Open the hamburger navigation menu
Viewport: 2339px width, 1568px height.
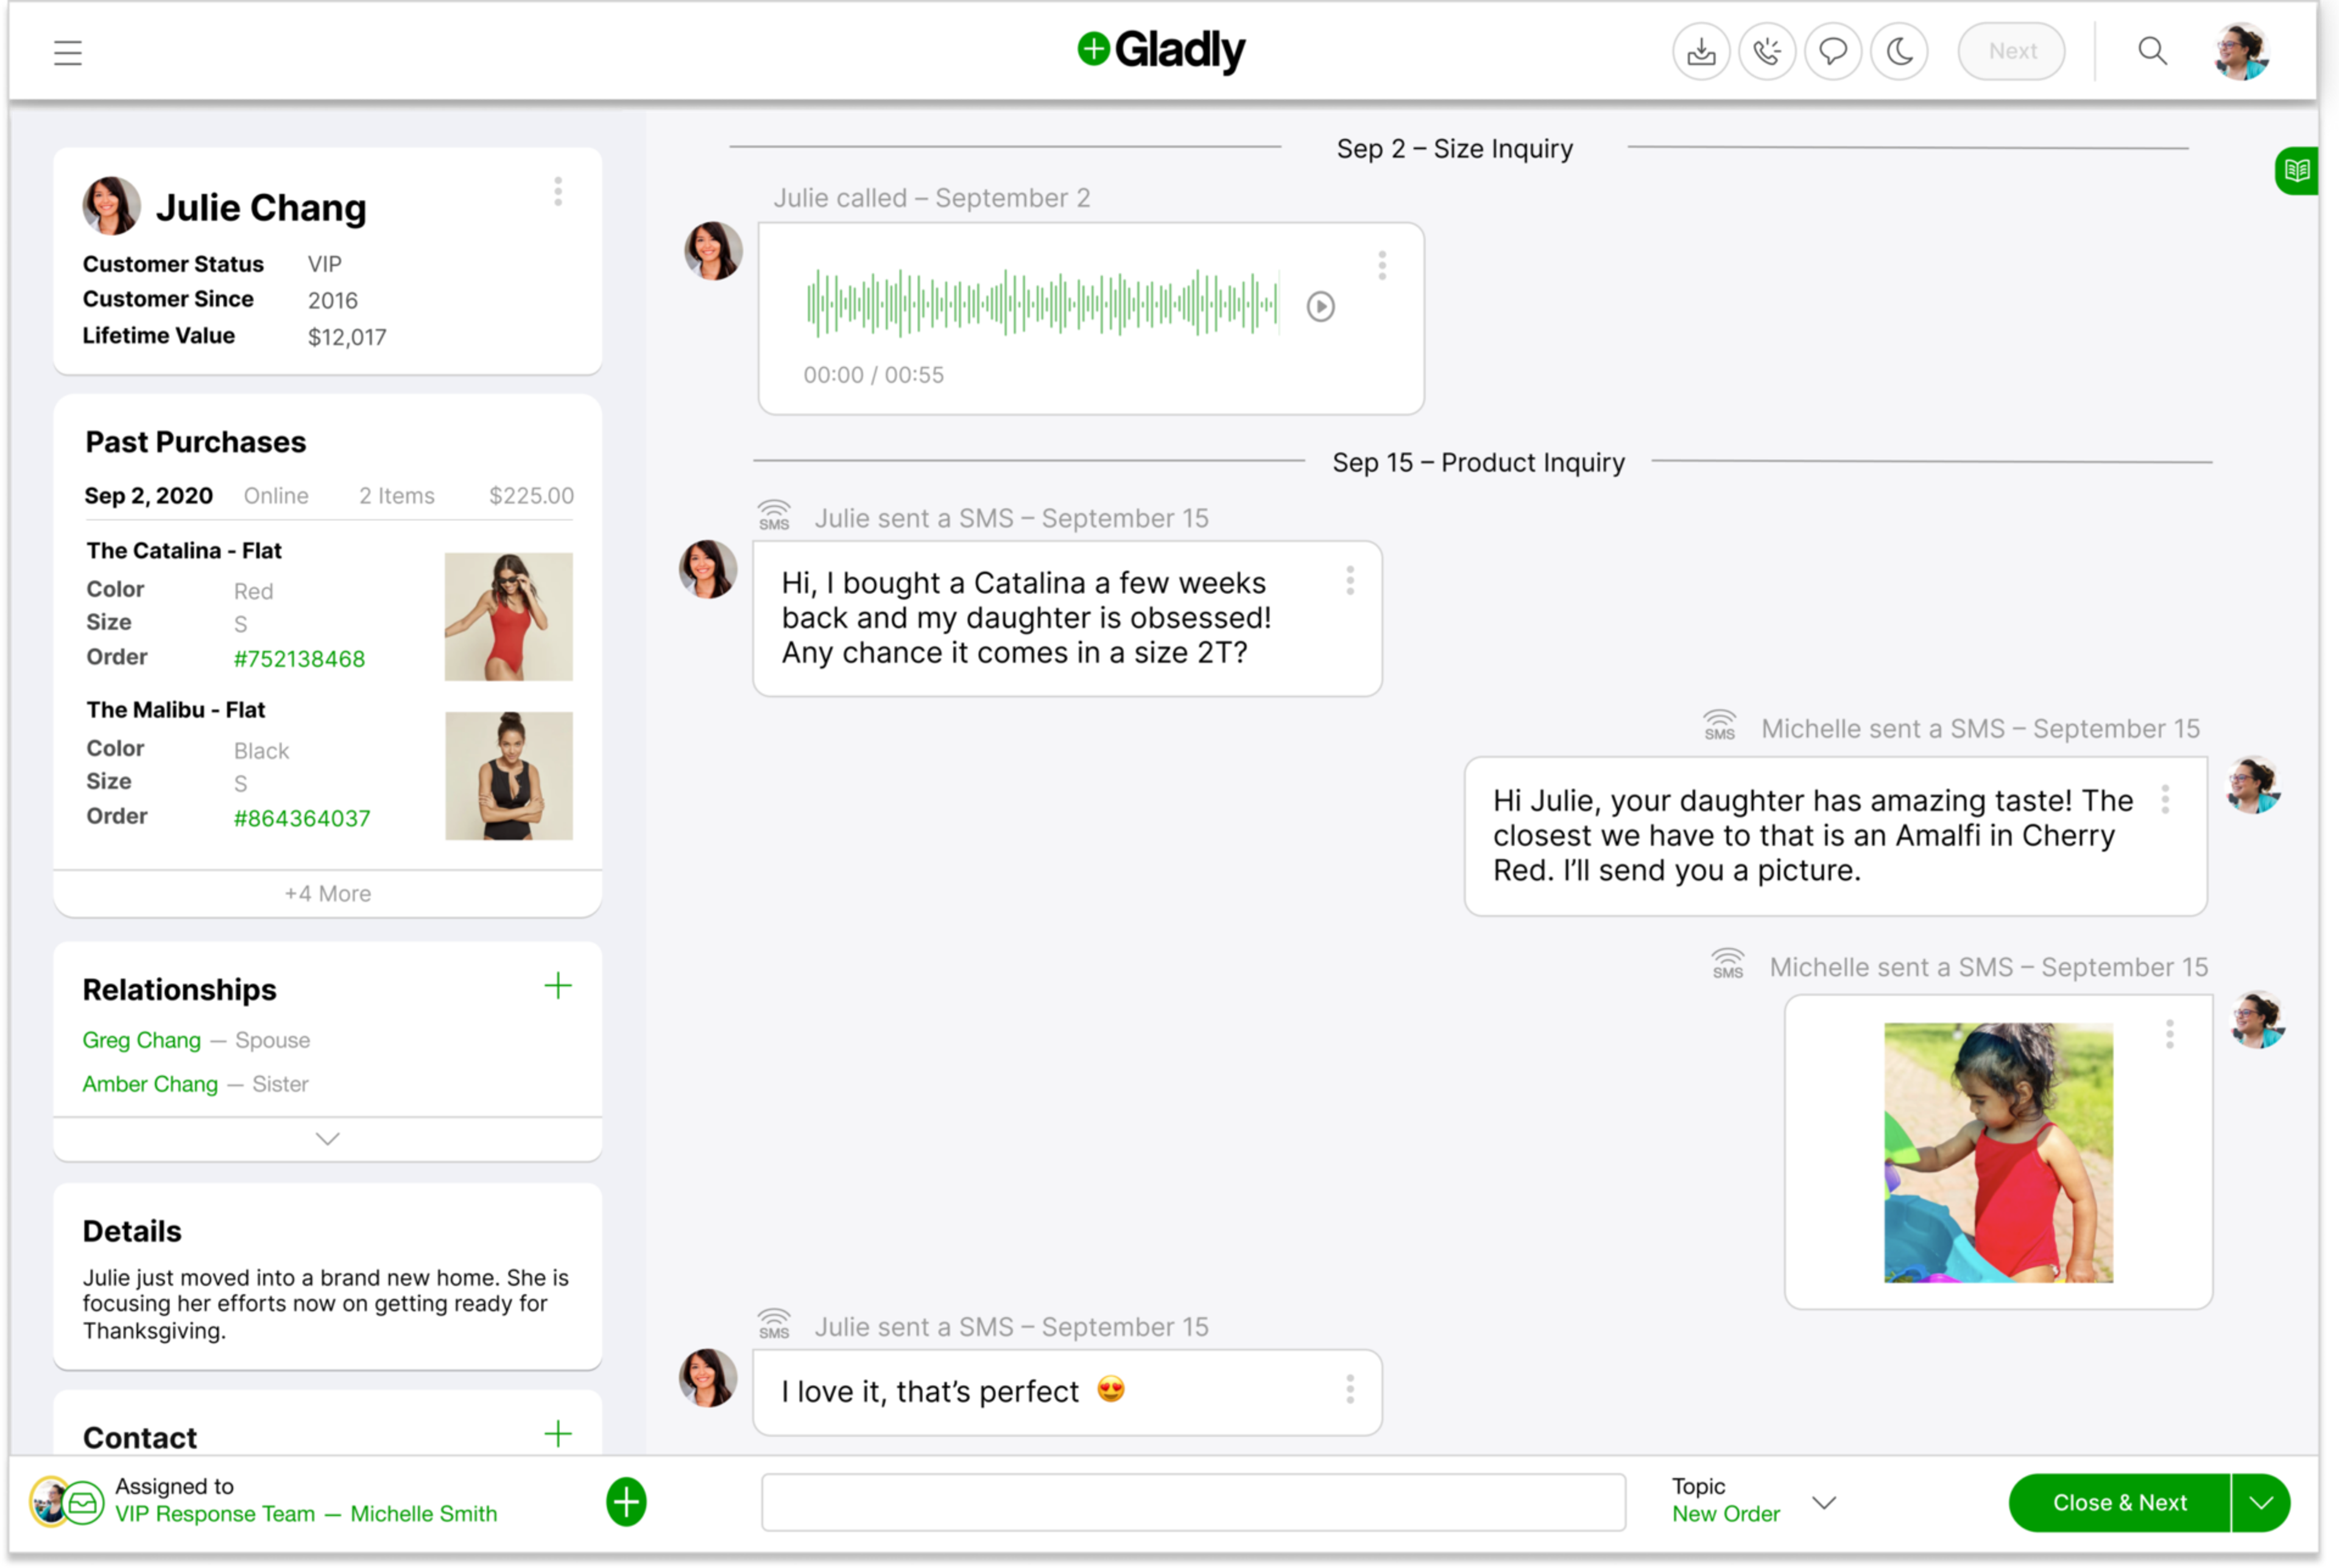tap(67, 52)
